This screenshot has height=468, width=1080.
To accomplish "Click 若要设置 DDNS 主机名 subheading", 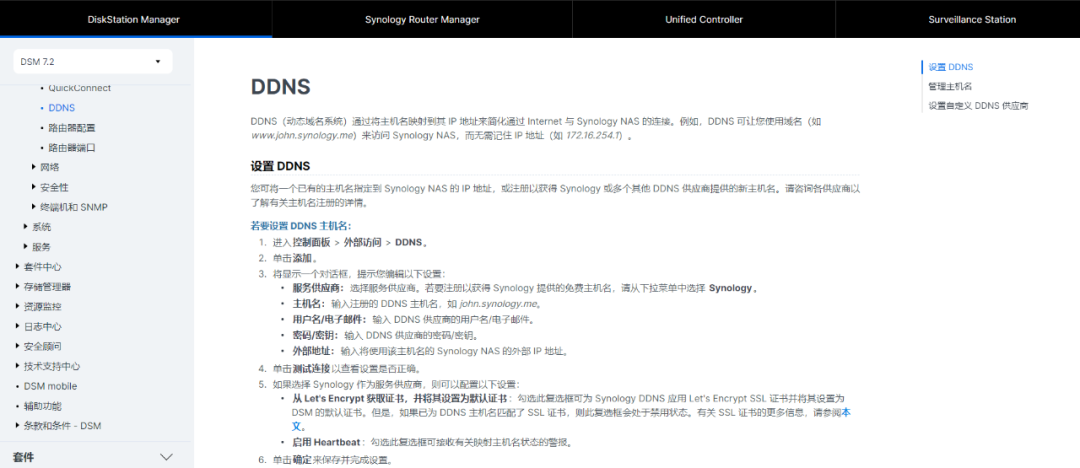I will [301, 225].
